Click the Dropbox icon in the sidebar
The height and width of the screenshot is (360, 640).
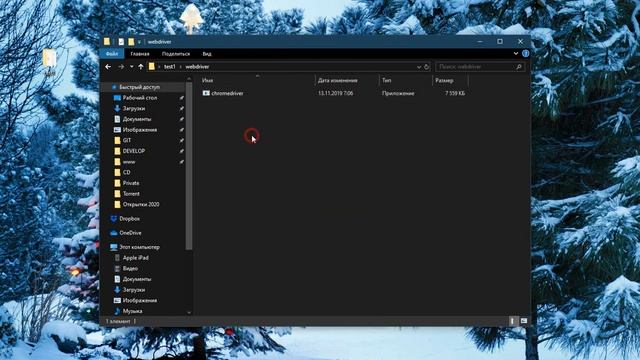114,219
